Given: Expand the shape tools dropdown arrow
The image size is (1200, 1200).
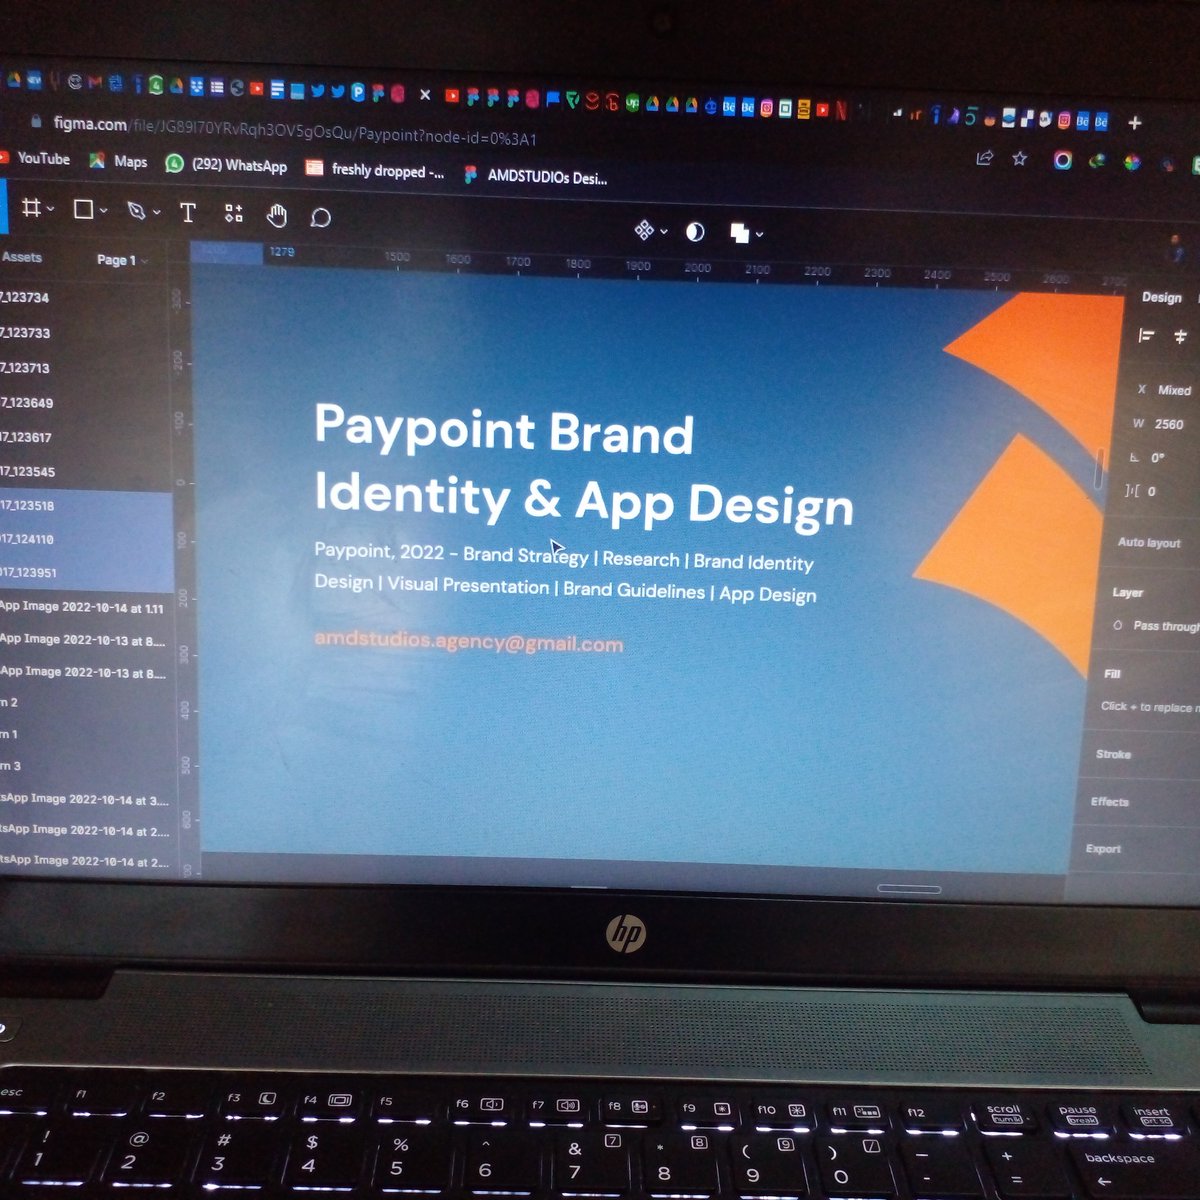Looking at the screenshot, I should click(x=103, y=210).
